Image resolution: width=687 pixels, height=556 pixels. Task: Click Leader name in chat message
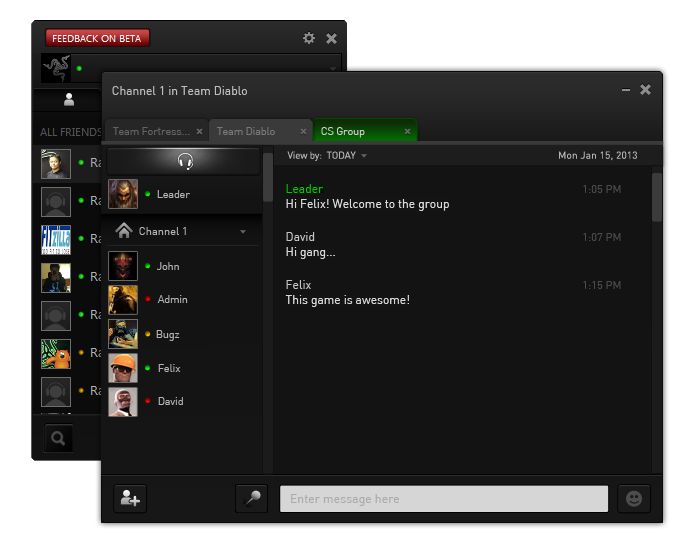(304, 189)
